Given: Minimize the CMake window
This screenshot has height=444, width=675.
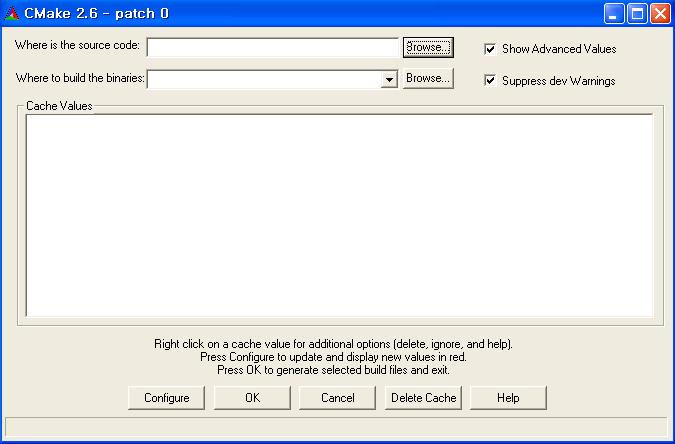Looking at the screenshot, I should point(614,13).
